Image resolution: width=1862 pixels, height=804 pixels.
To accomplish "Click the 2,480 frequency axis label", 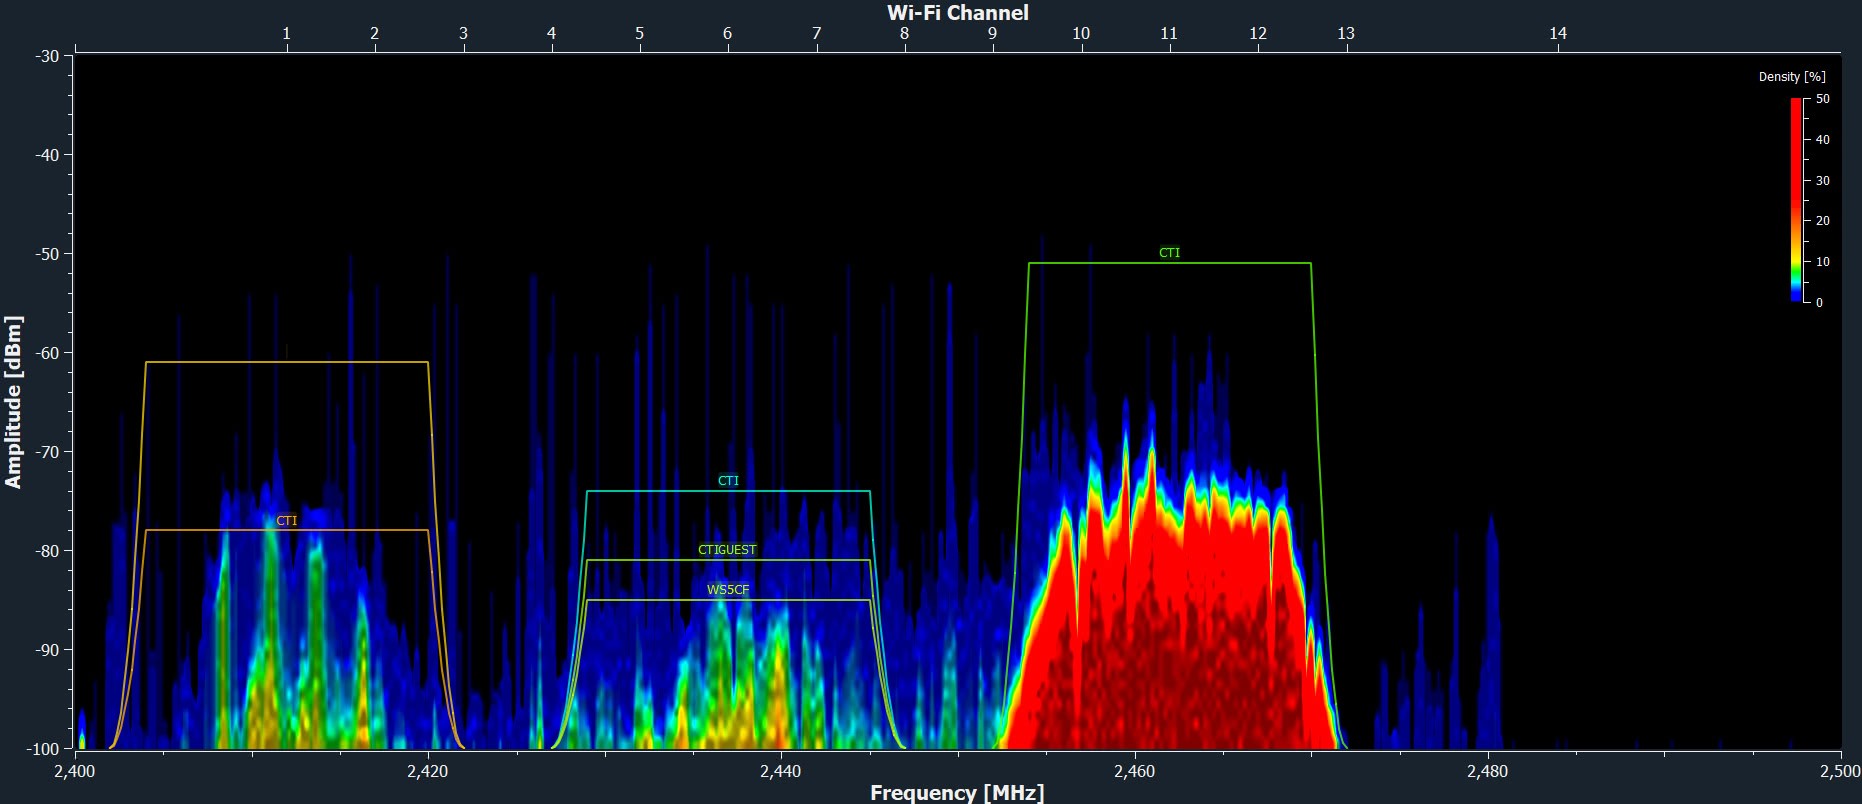I will click(1487, 771).
